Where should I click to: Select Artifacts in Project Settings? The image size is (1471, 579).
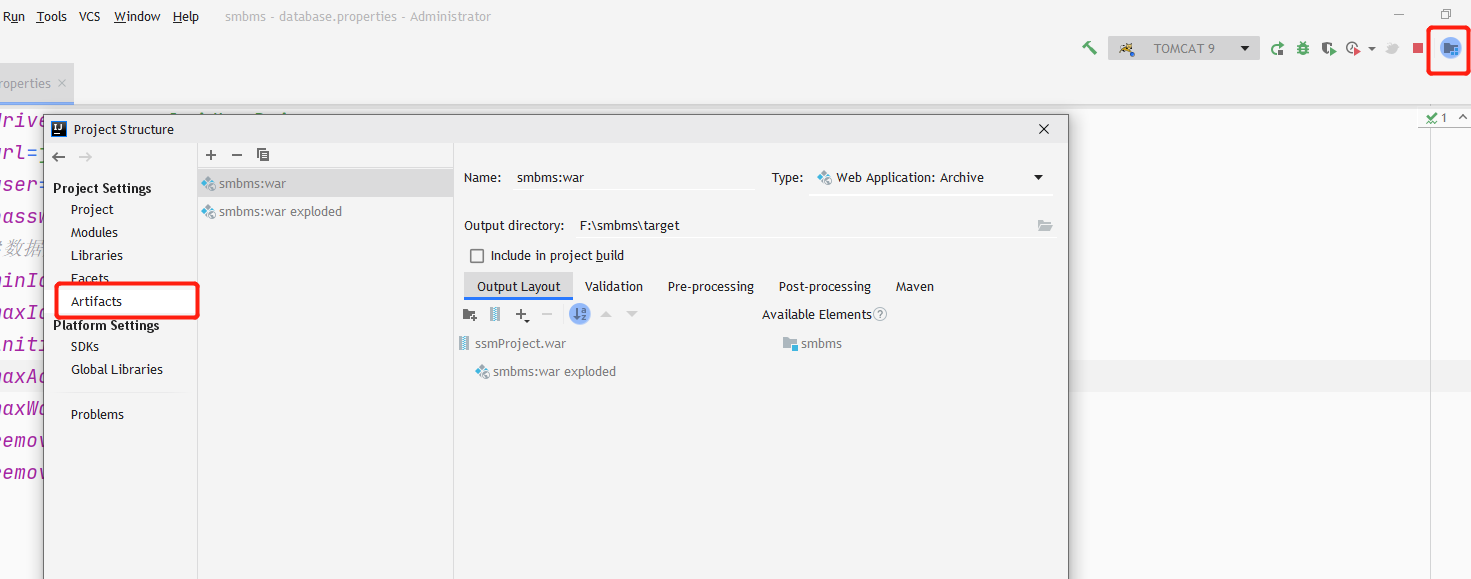tap(96, 301)
